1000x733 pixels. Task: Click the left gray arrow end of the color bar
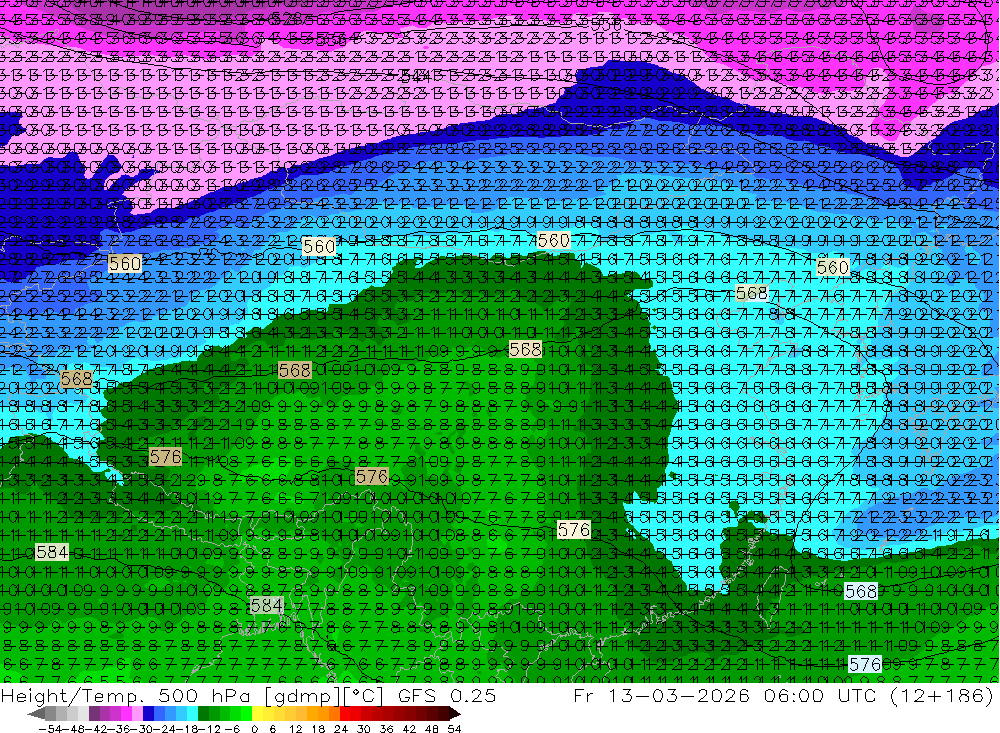click(36, 713)
